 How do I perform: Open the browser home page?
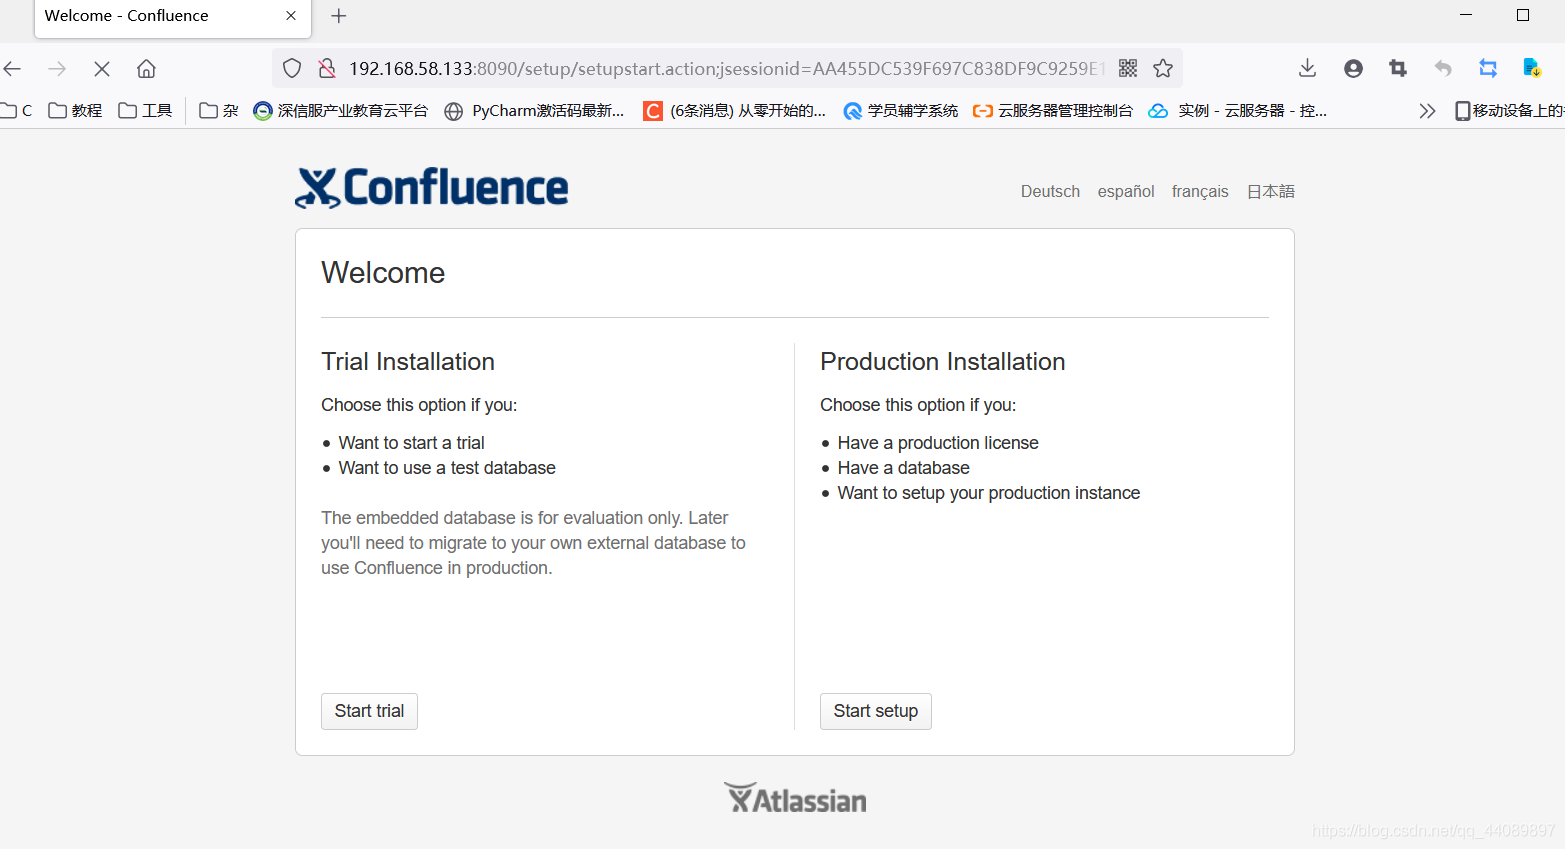coord(146,69)
